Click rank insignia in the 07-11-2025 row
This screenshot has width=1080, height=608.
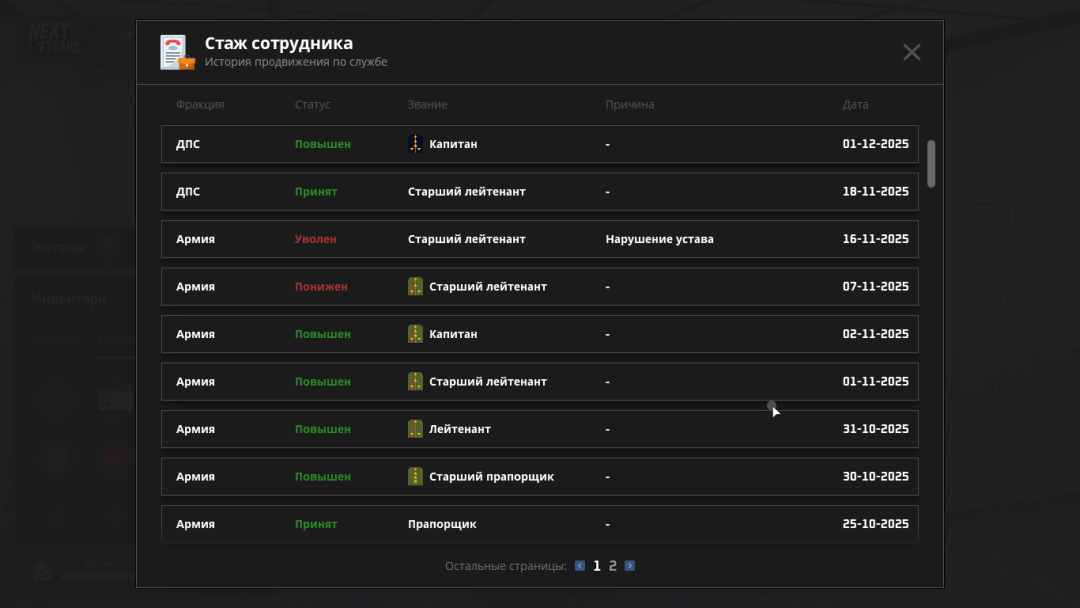pyautogui.click(x=416, y=287)
